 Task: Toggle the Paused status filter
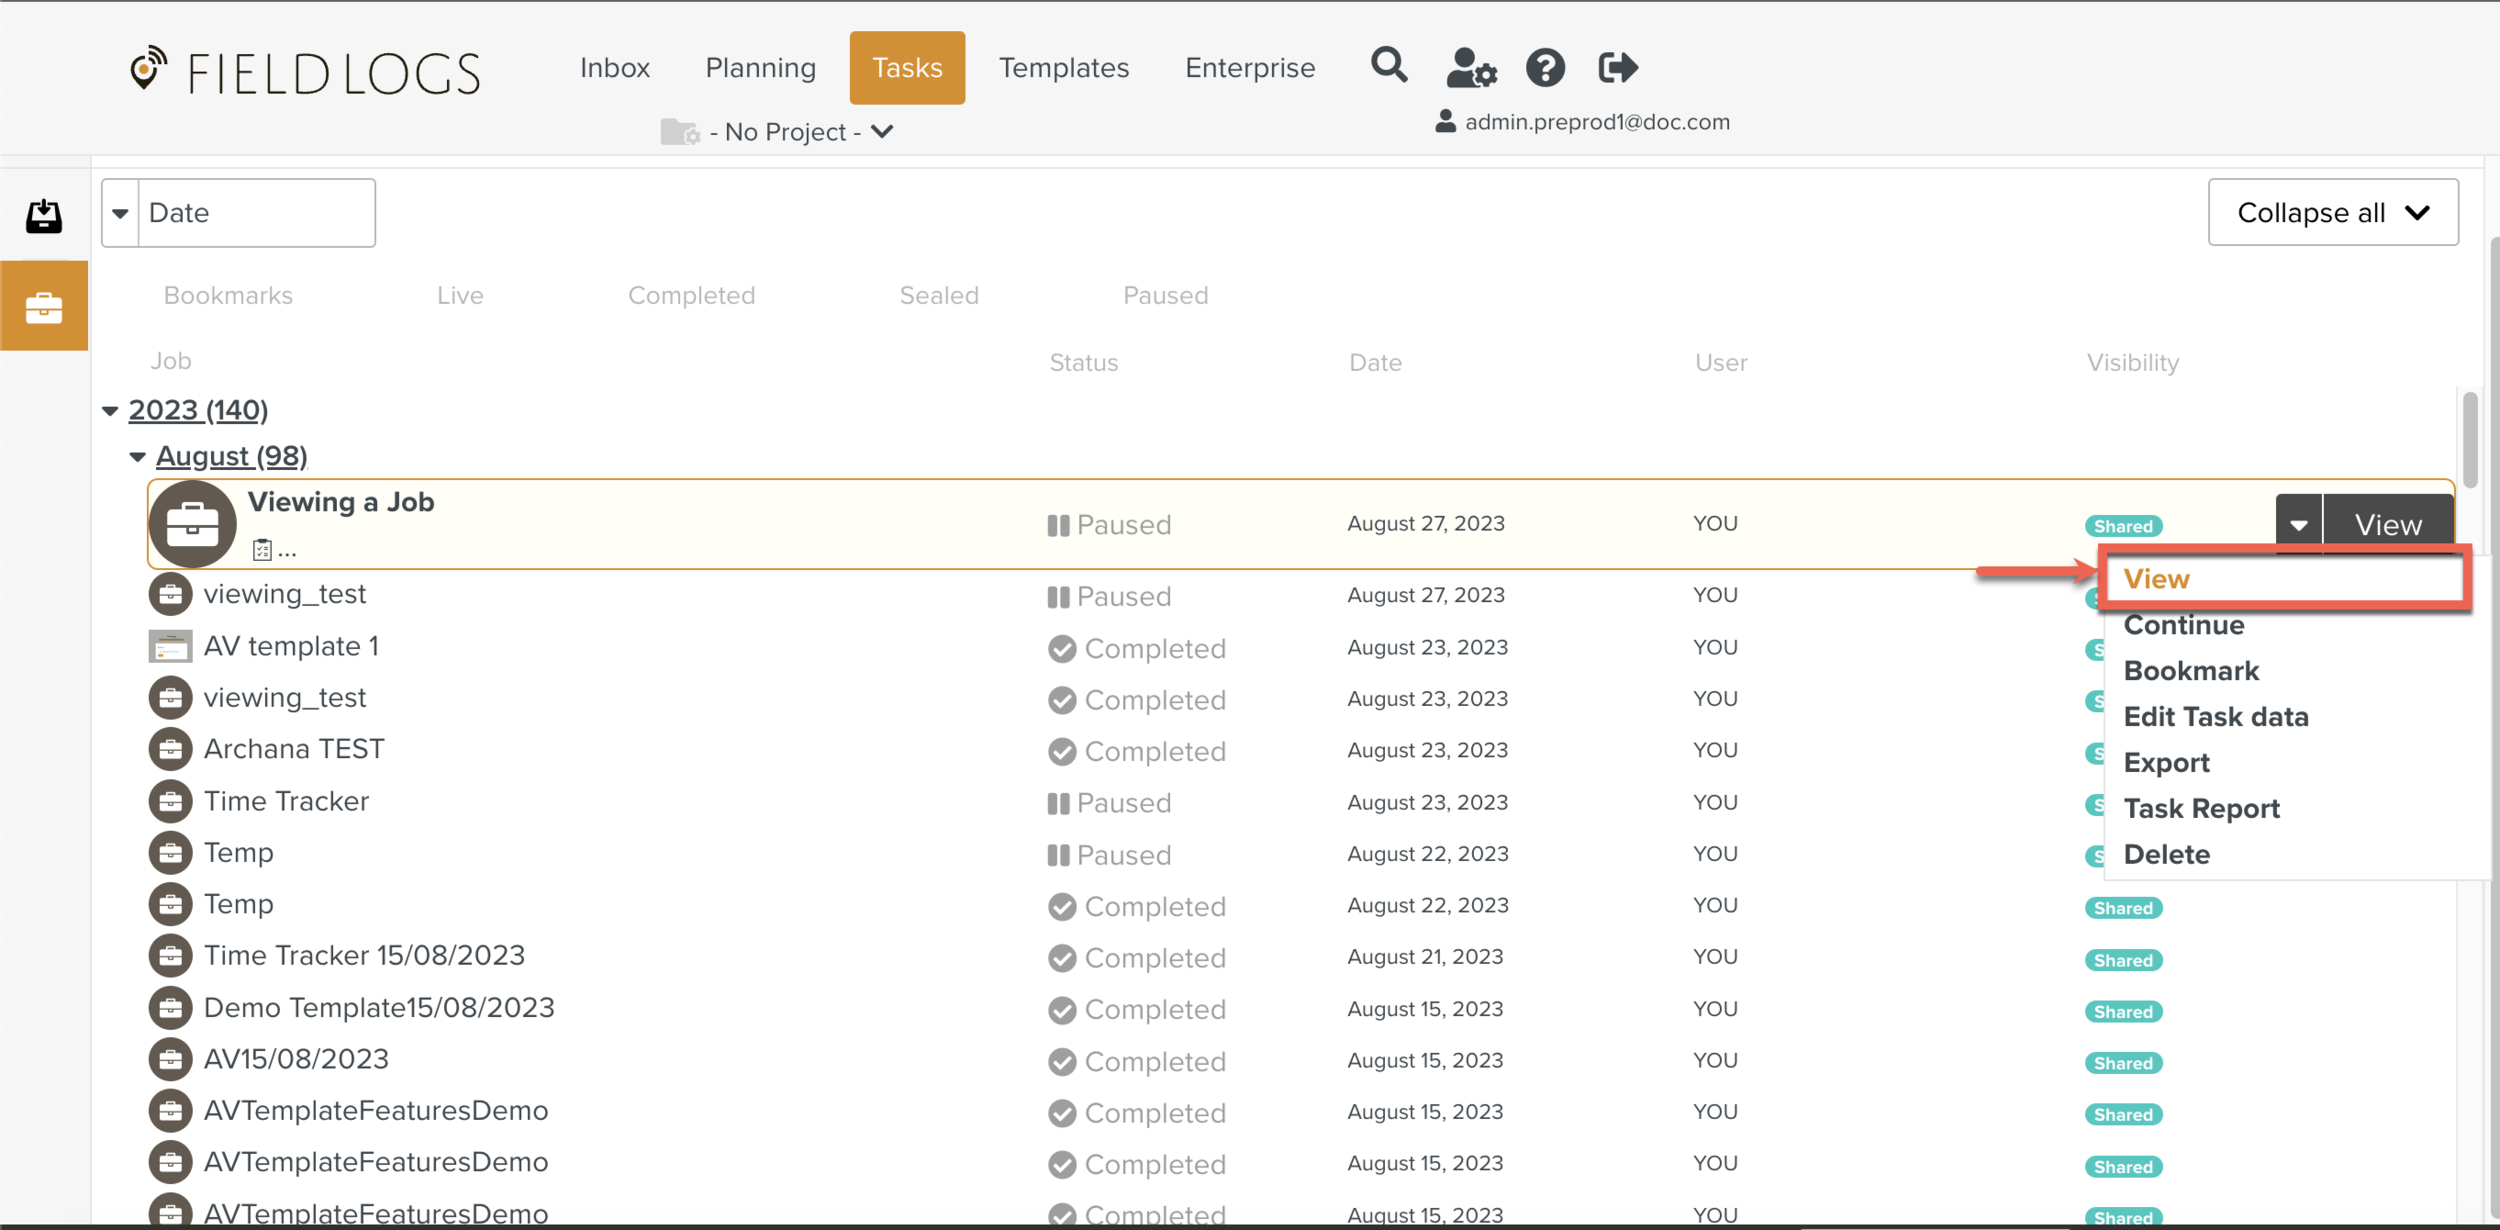[1165, 296]
